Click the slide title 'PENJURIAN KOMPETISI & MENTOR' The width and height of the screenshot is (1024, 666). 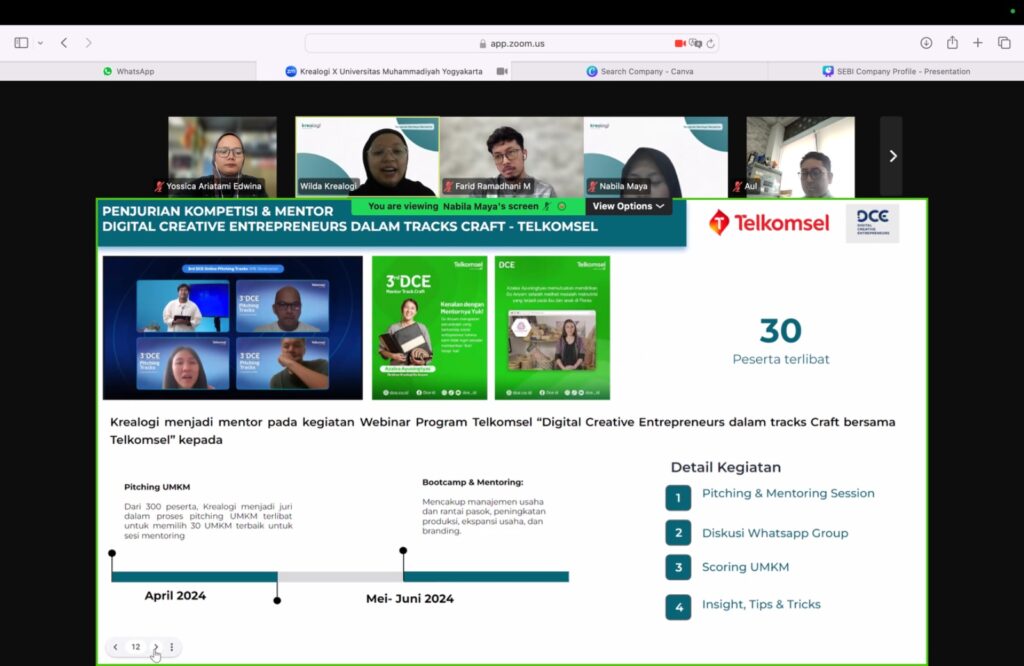coord(217,211)
